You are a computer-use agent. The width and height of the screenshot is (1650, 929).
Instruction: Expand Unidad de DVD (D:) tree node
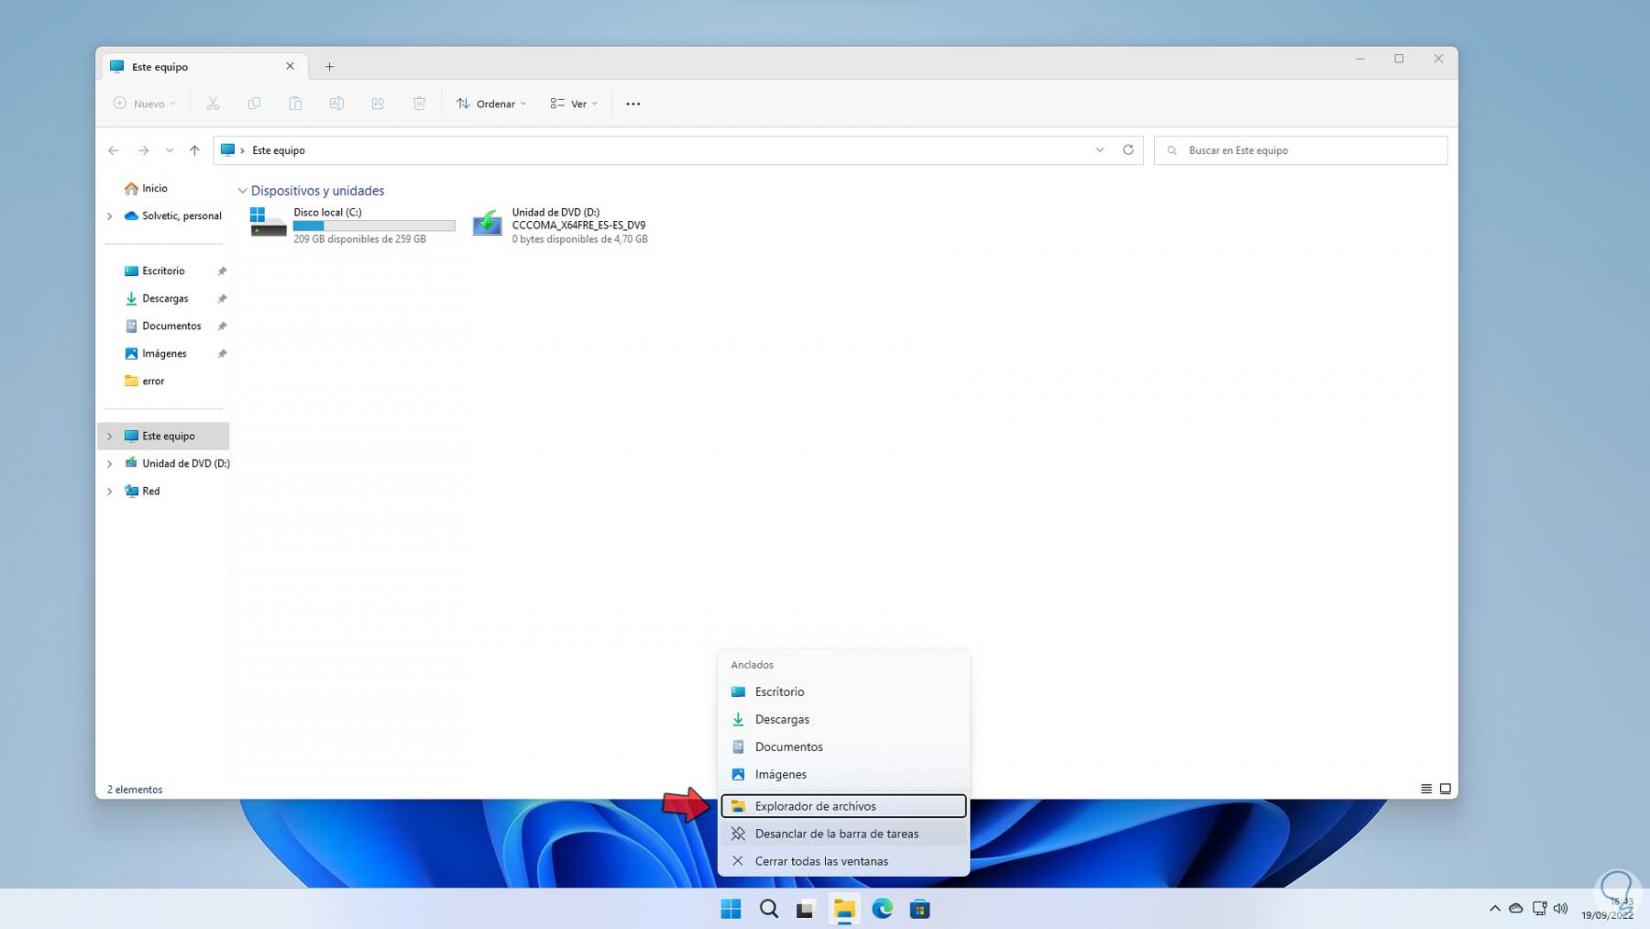coord(110,464)
